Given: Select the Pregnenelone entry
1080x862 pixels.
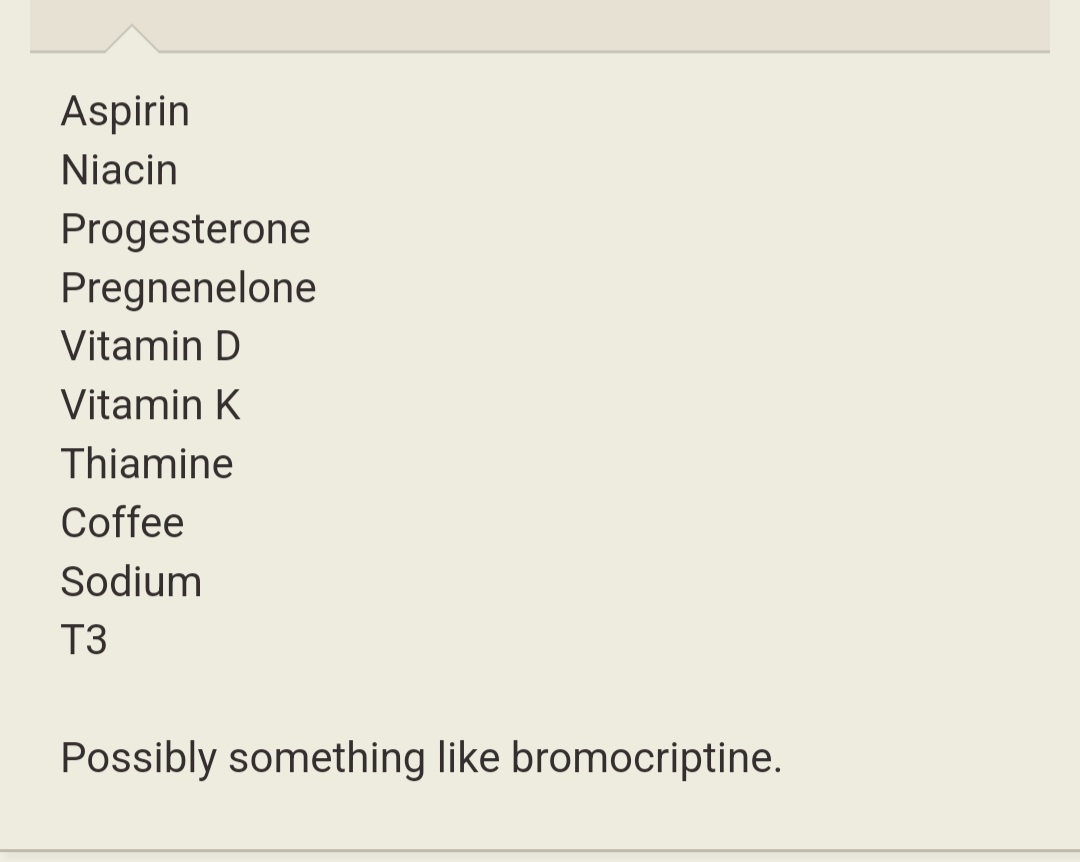Looking at the screenshot, I should pos(189,288).
